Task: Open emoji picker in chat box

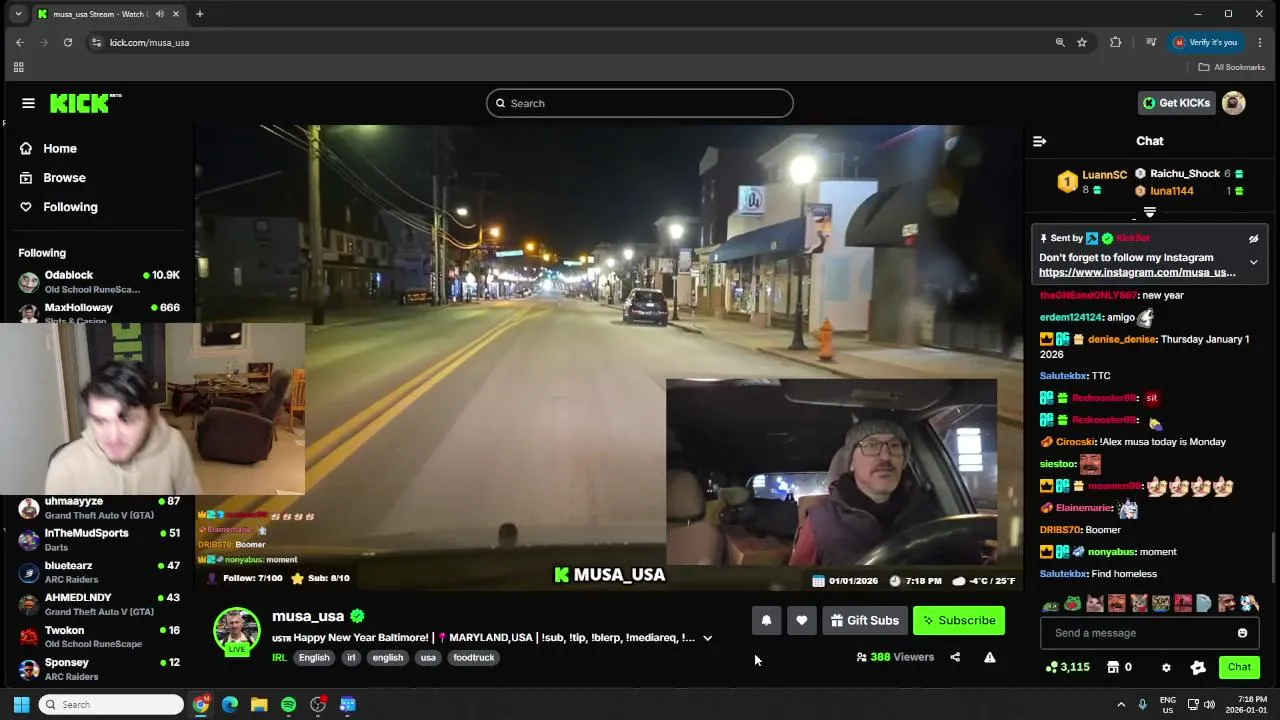Action: pyautogui.click(x=1242, y=633)
